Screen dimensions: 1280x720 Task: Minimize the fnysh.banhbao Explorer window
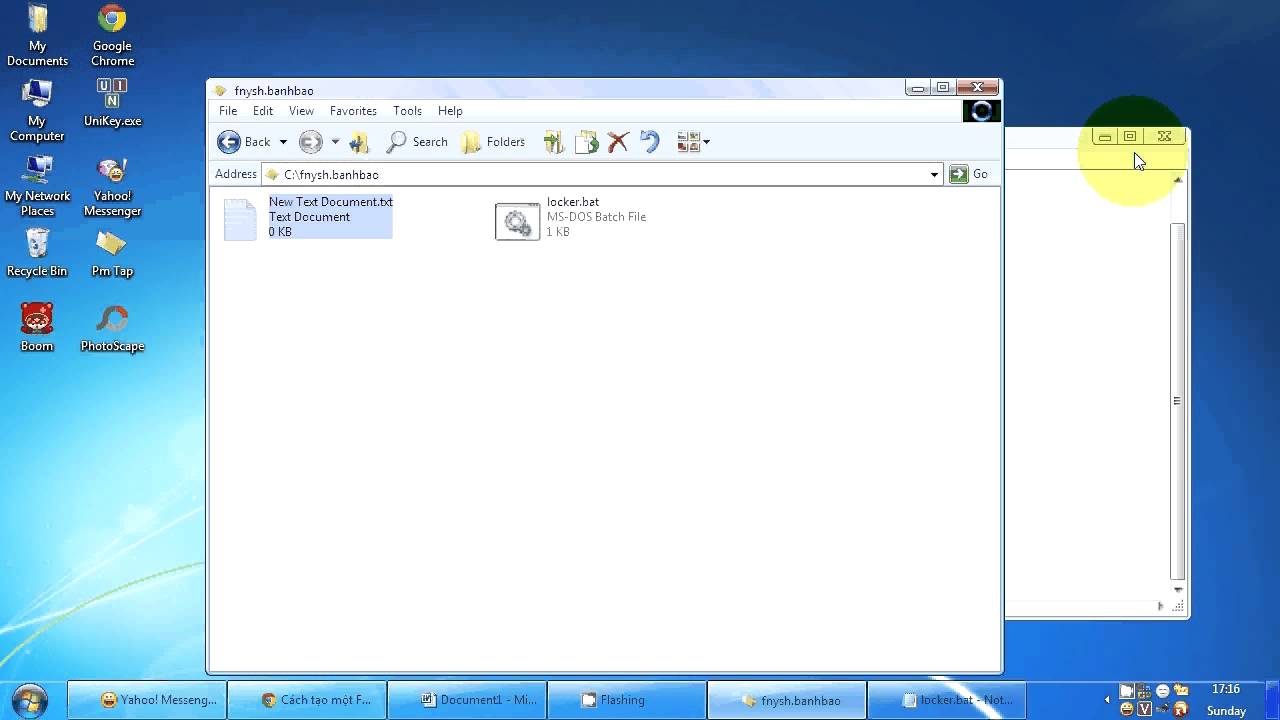click(918, 88)
